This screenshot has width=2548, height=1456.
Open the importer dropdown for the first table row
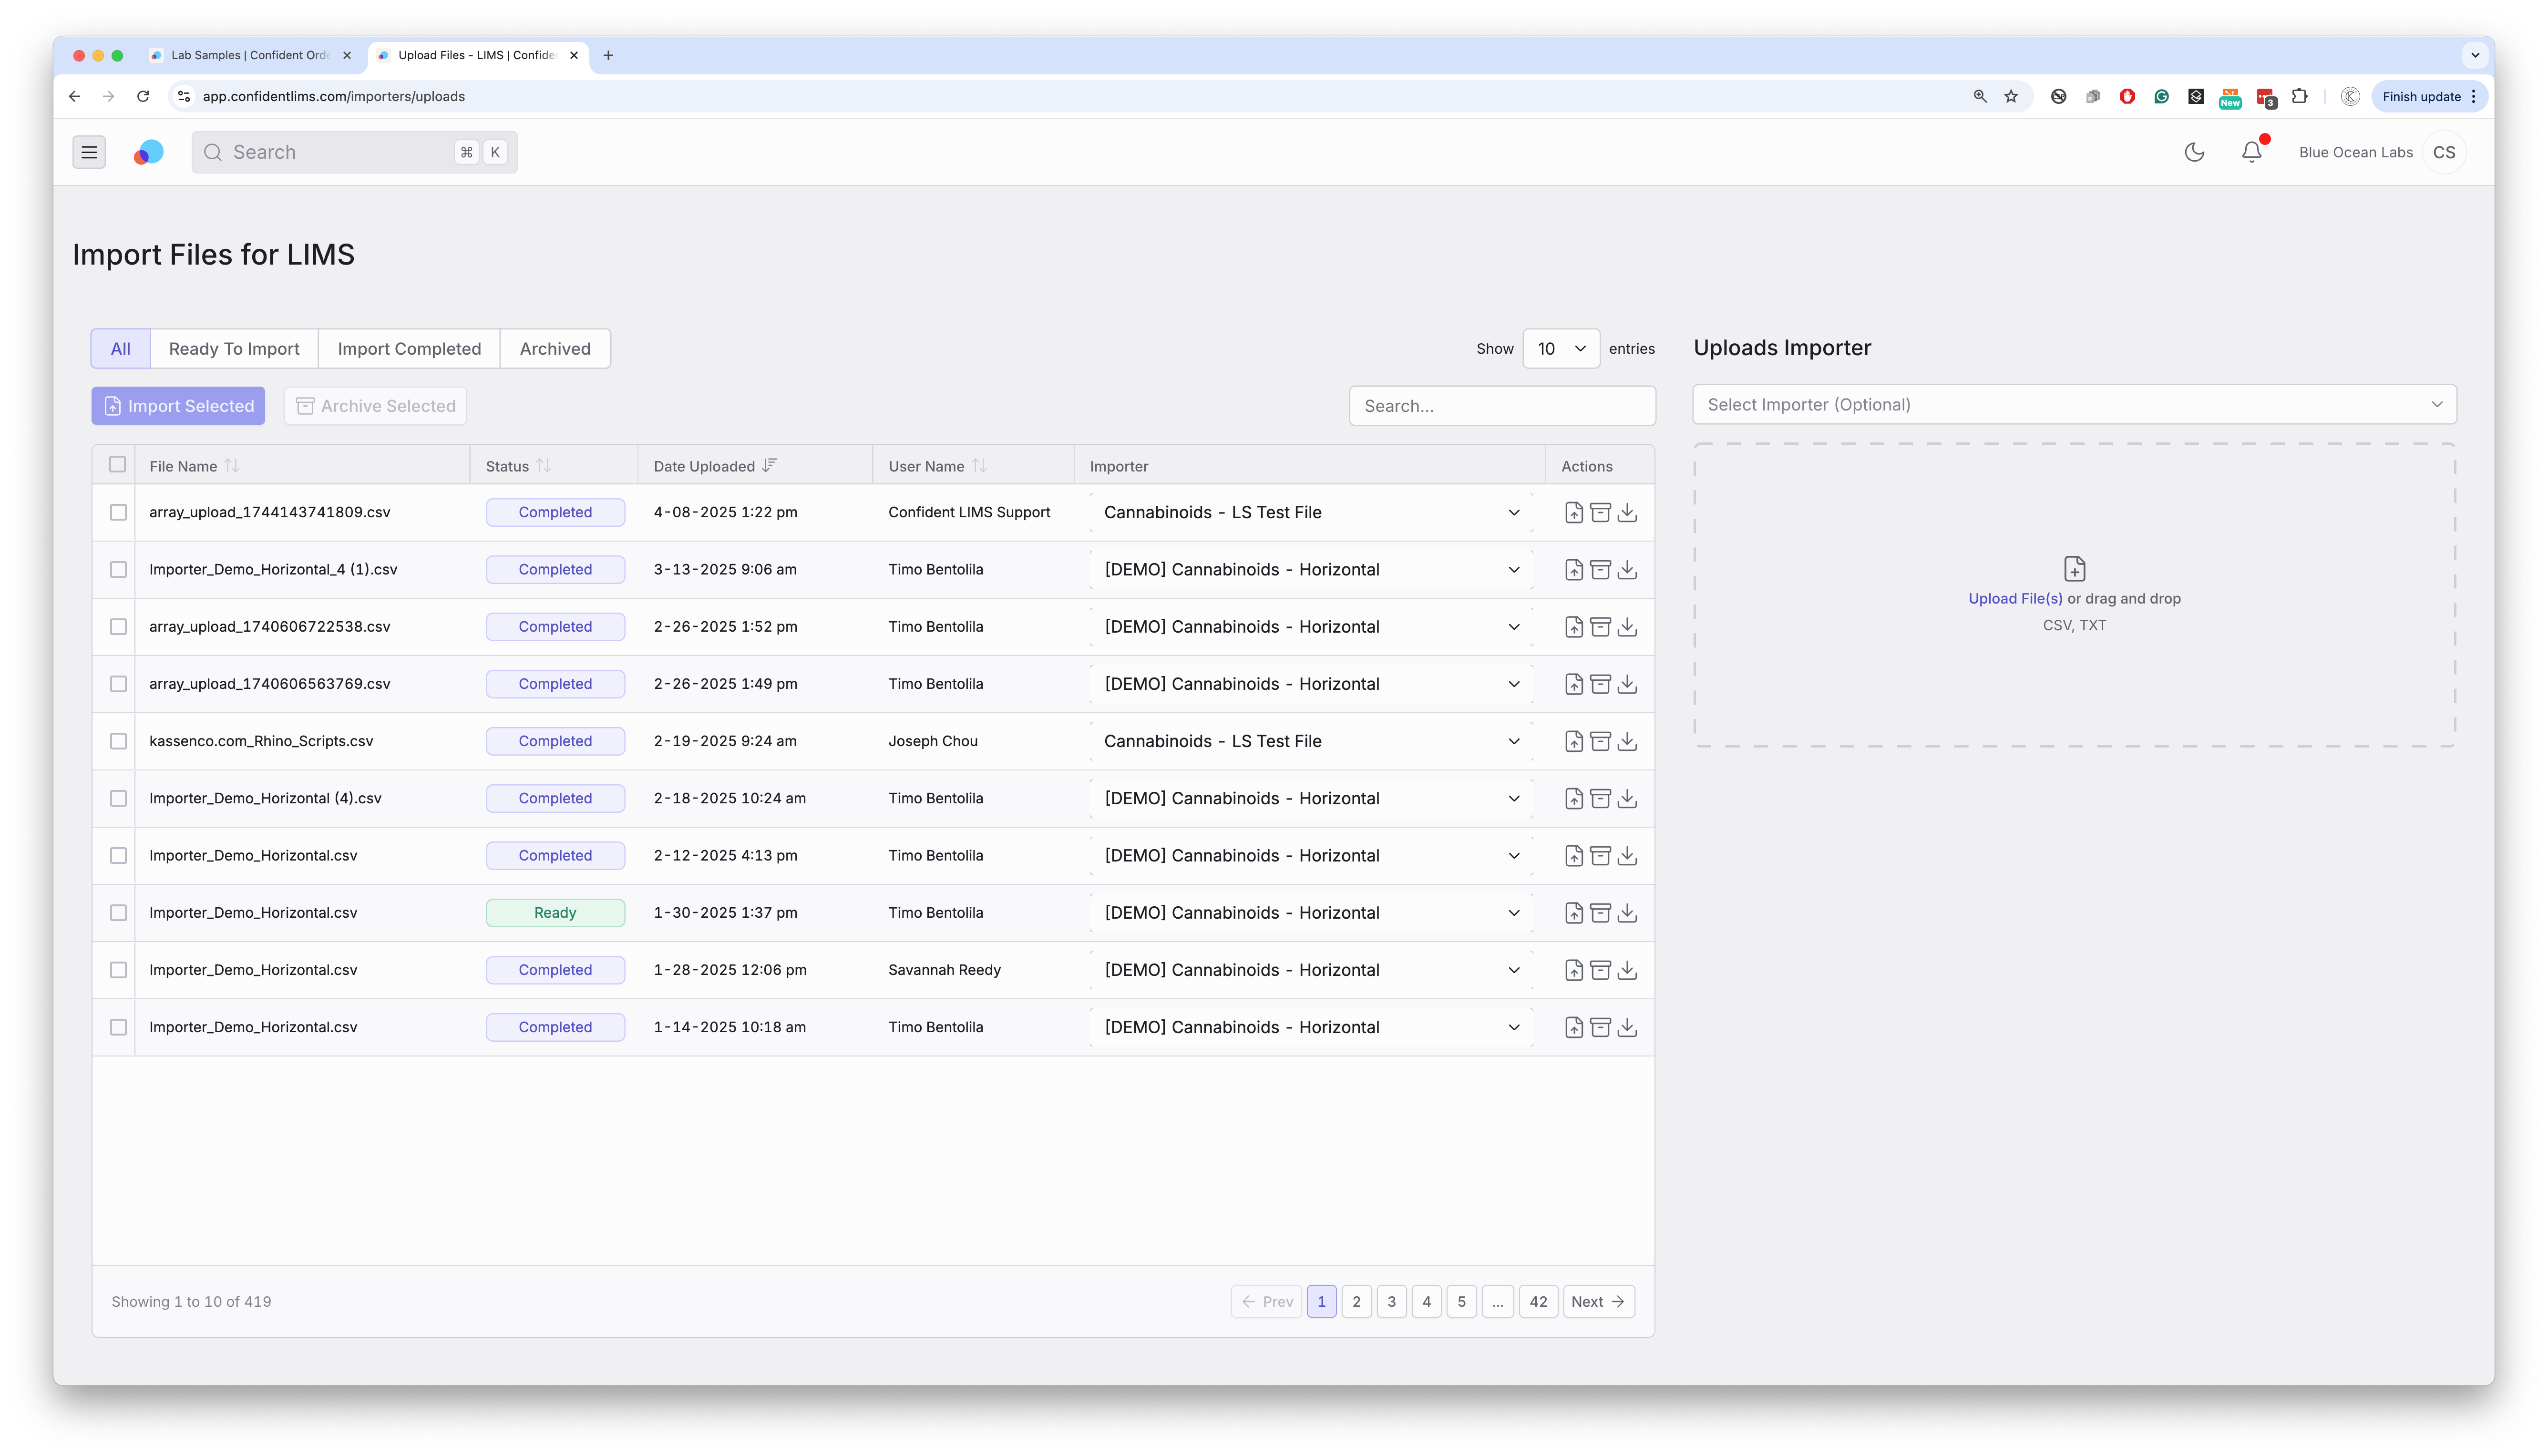click(1310, 513)
